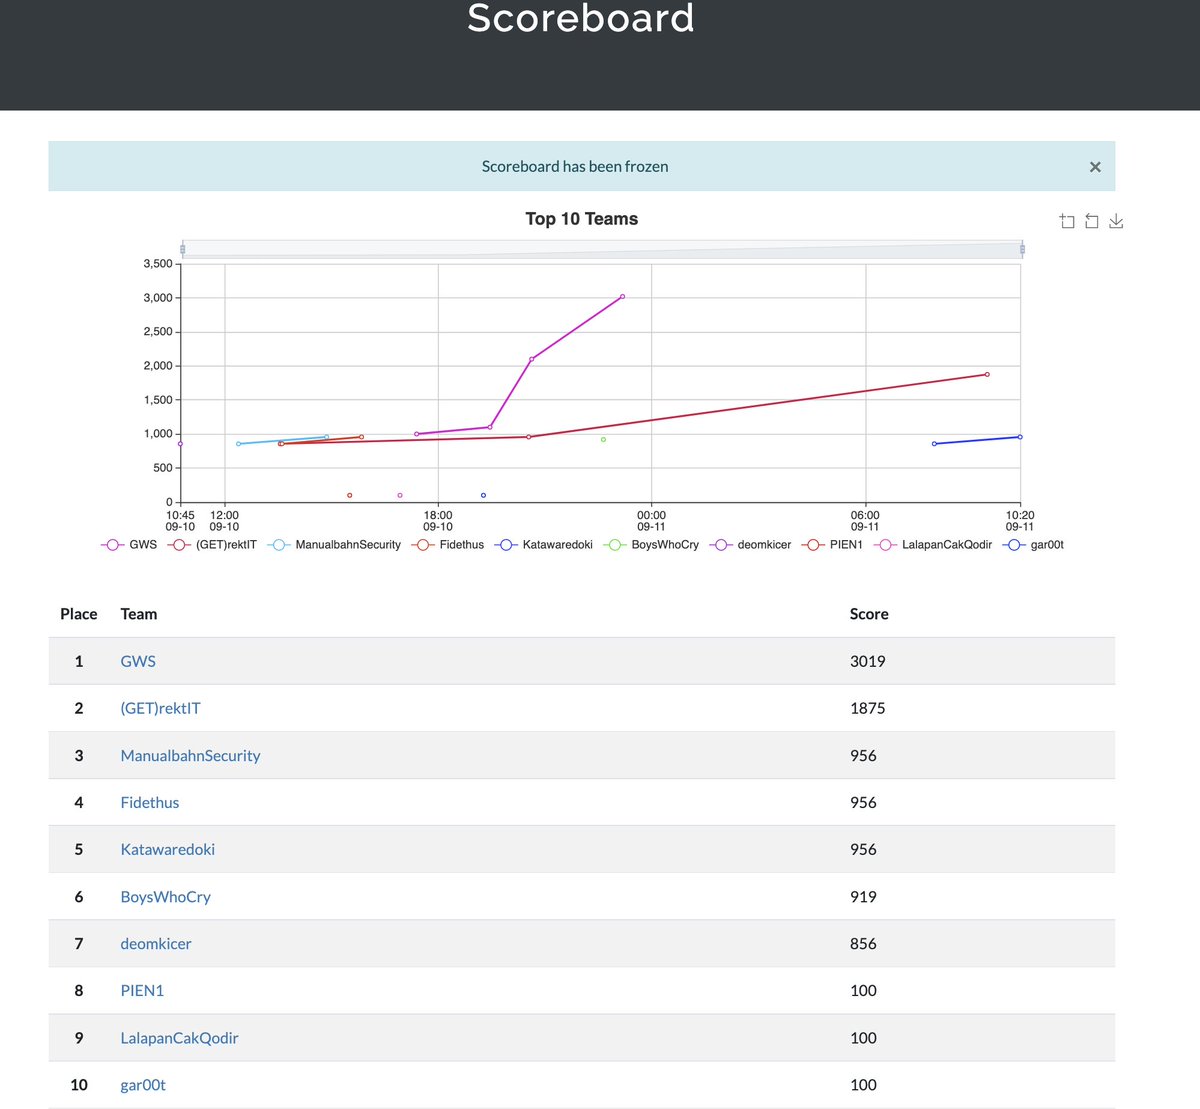Viewport: 1200px width, 1109px height.
Task: Click place number 10 in table
Action: click(79, 1085)
